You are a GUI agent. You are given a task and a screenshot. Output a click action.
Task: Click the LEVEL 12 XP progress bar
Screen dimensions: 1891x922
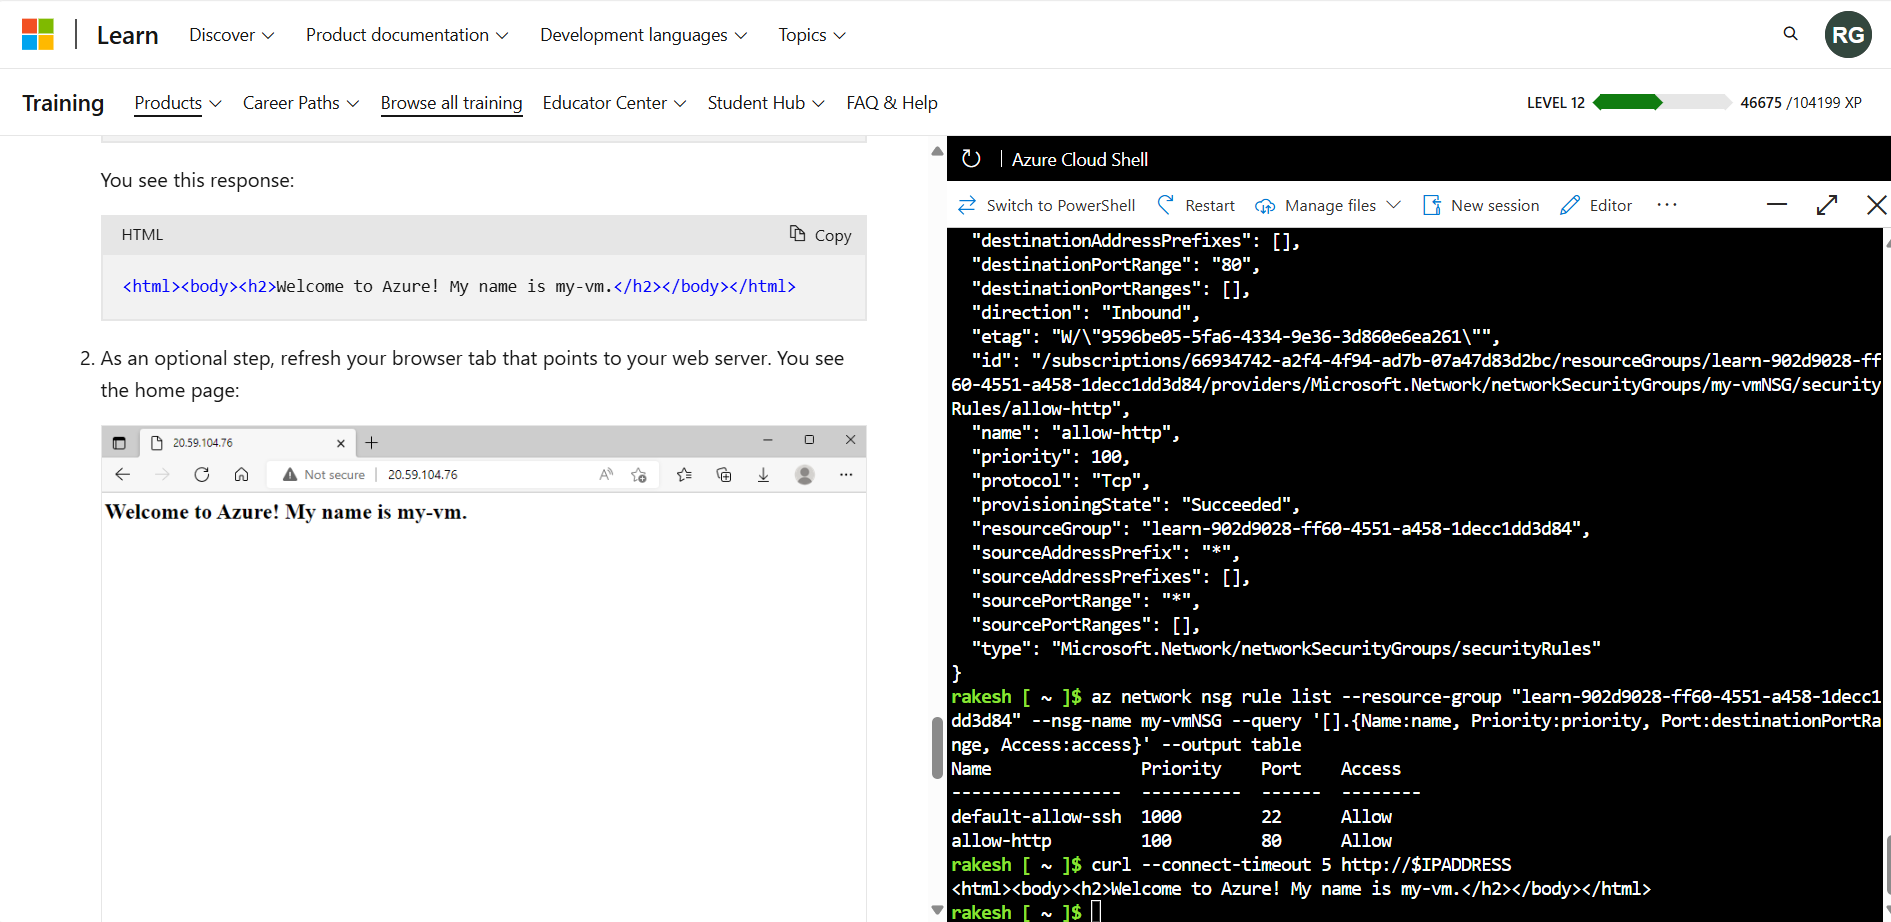(x=1662, y=102)
